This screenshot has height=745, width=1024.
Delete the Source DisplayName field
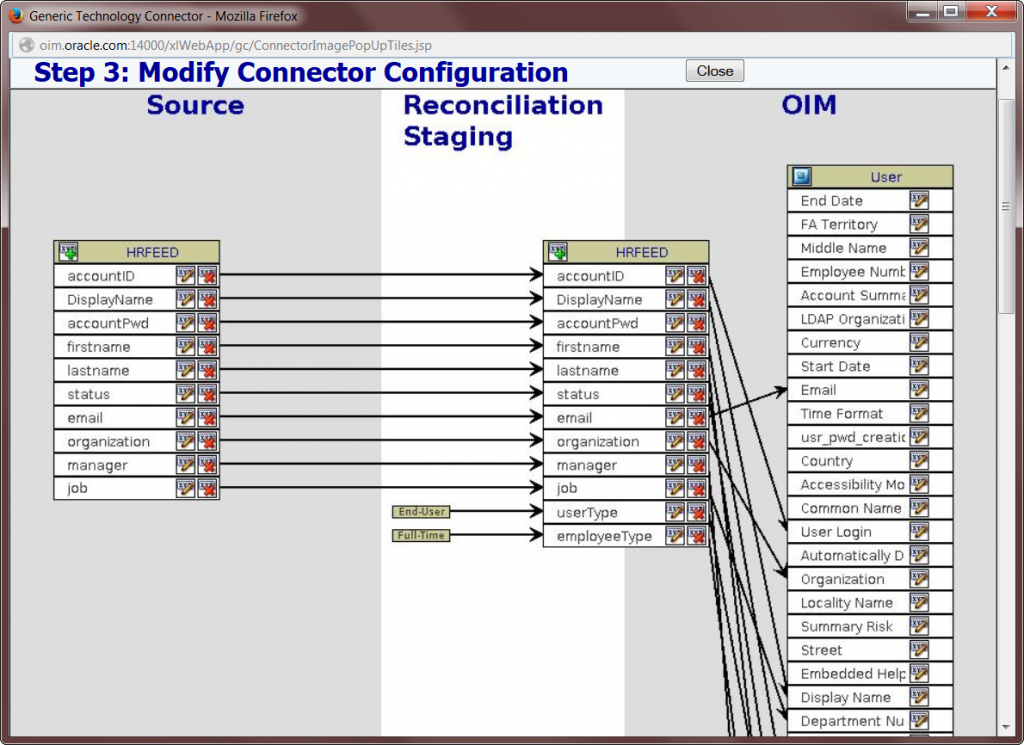pos(207,299)
